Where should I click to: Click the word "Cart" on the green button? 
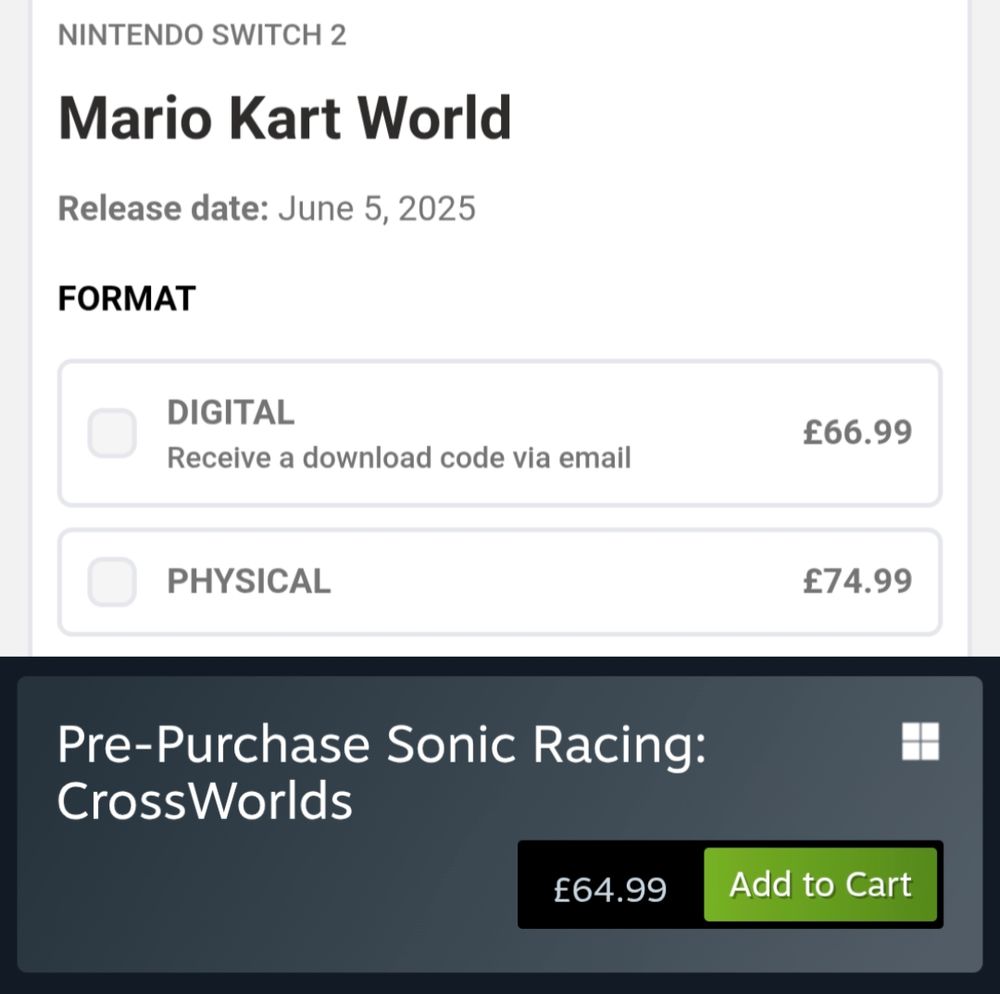tap(878, 884)
